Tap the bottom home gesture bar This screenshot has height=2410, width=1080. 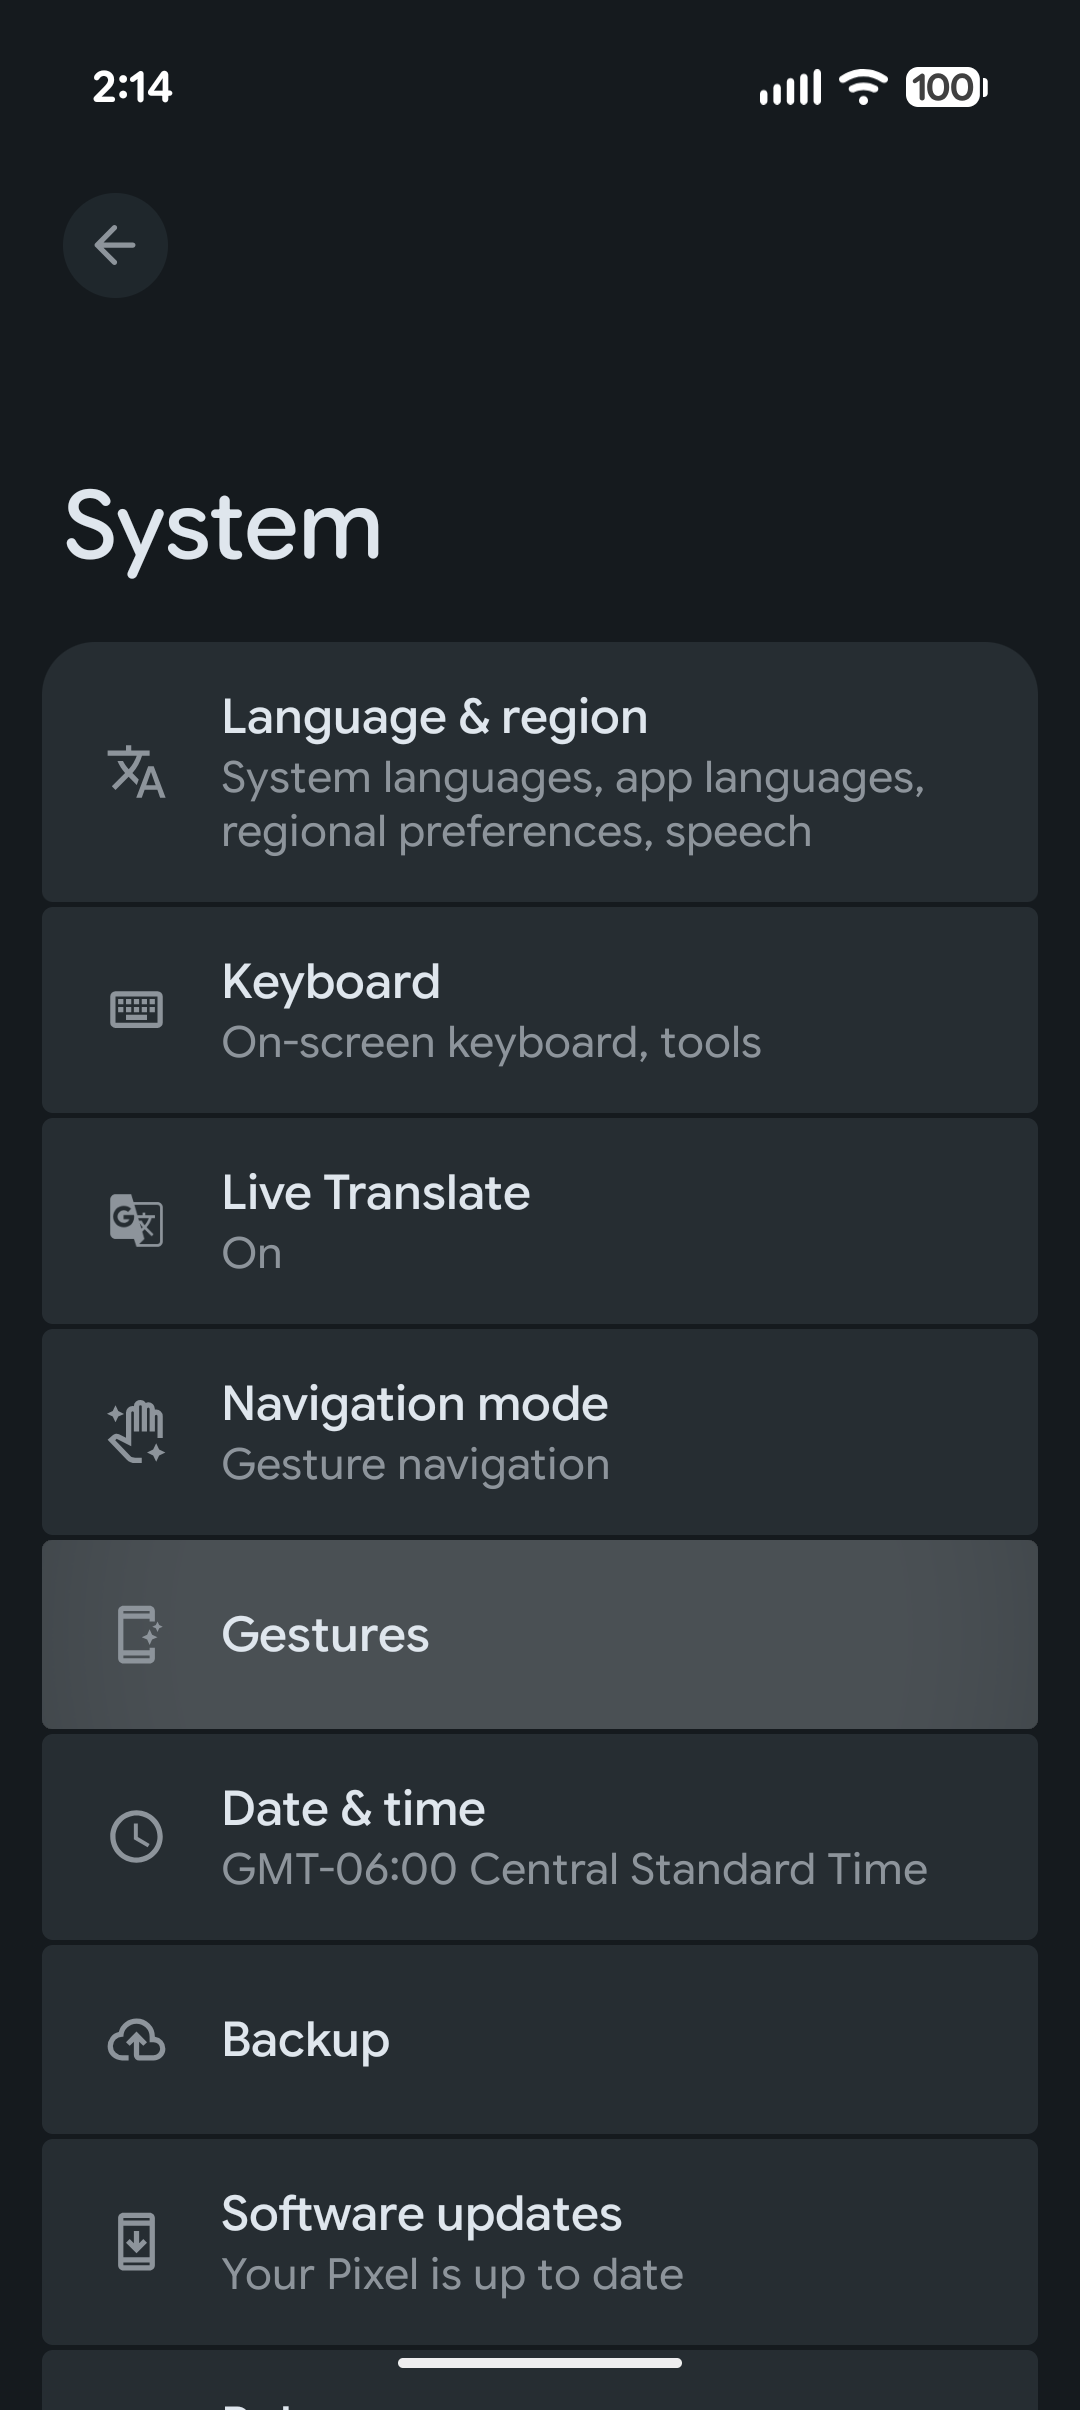coord(540,2363)
